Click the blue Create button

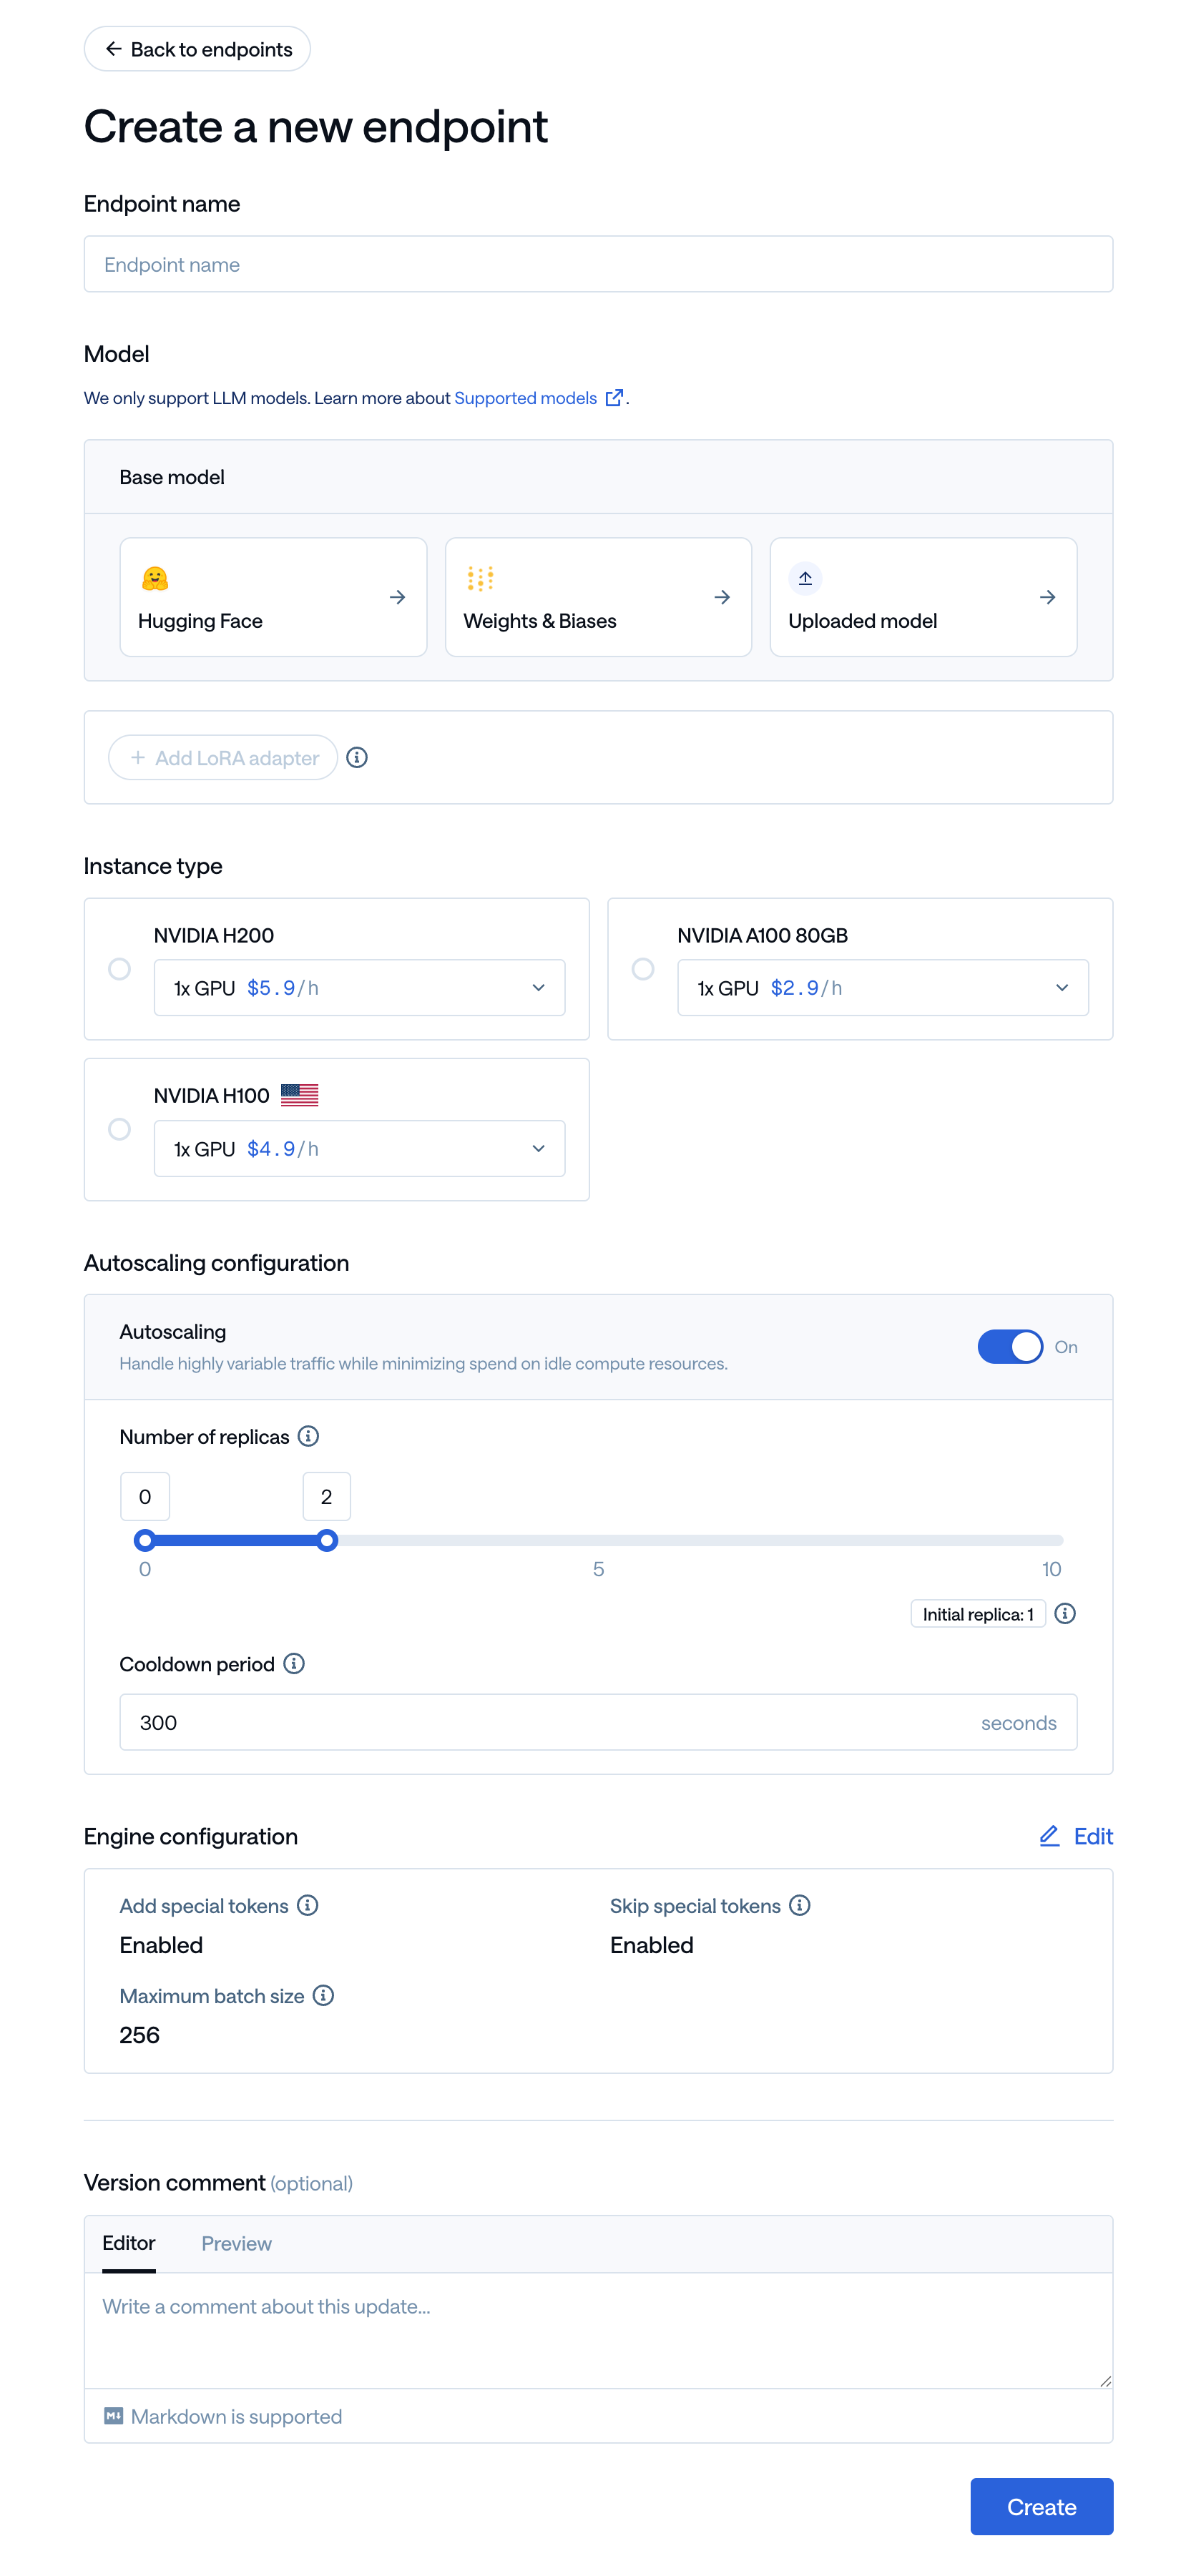(x=1040, y=2506)
